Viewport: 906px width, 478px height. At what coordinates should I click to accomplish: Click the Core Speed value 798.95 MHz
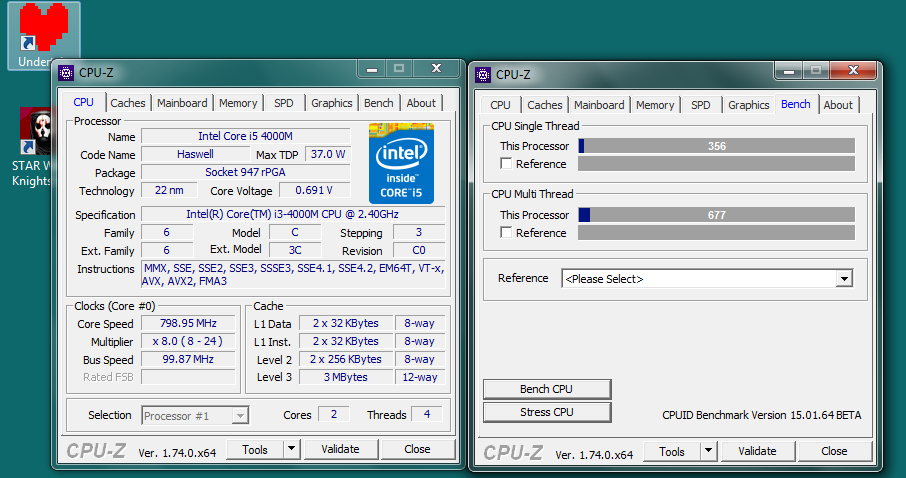(188, 323)
